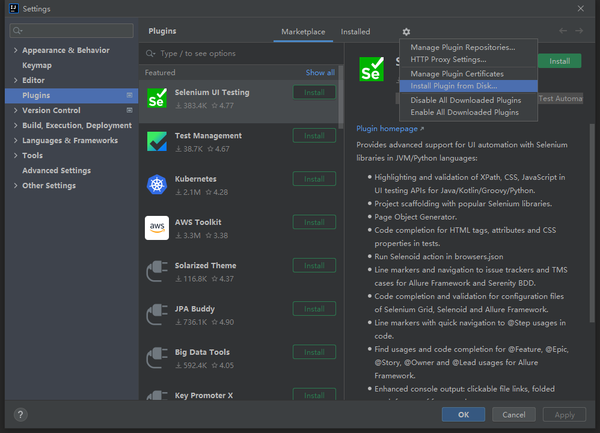Select Manage Plugin Repositories menu entry
The height and width of the screenshot is (433, 600).
tap(463, 47)
